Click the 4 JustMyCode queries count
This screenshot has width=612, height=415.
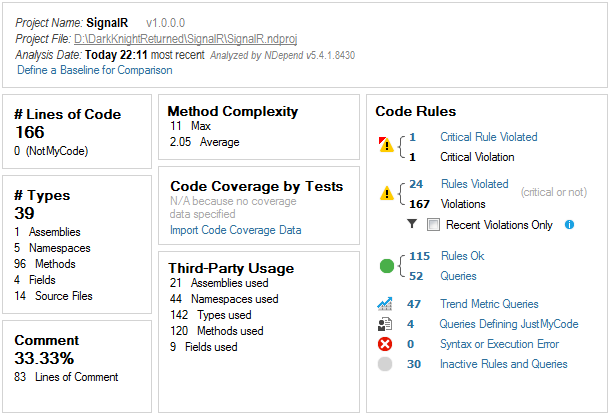pos(410,324)
